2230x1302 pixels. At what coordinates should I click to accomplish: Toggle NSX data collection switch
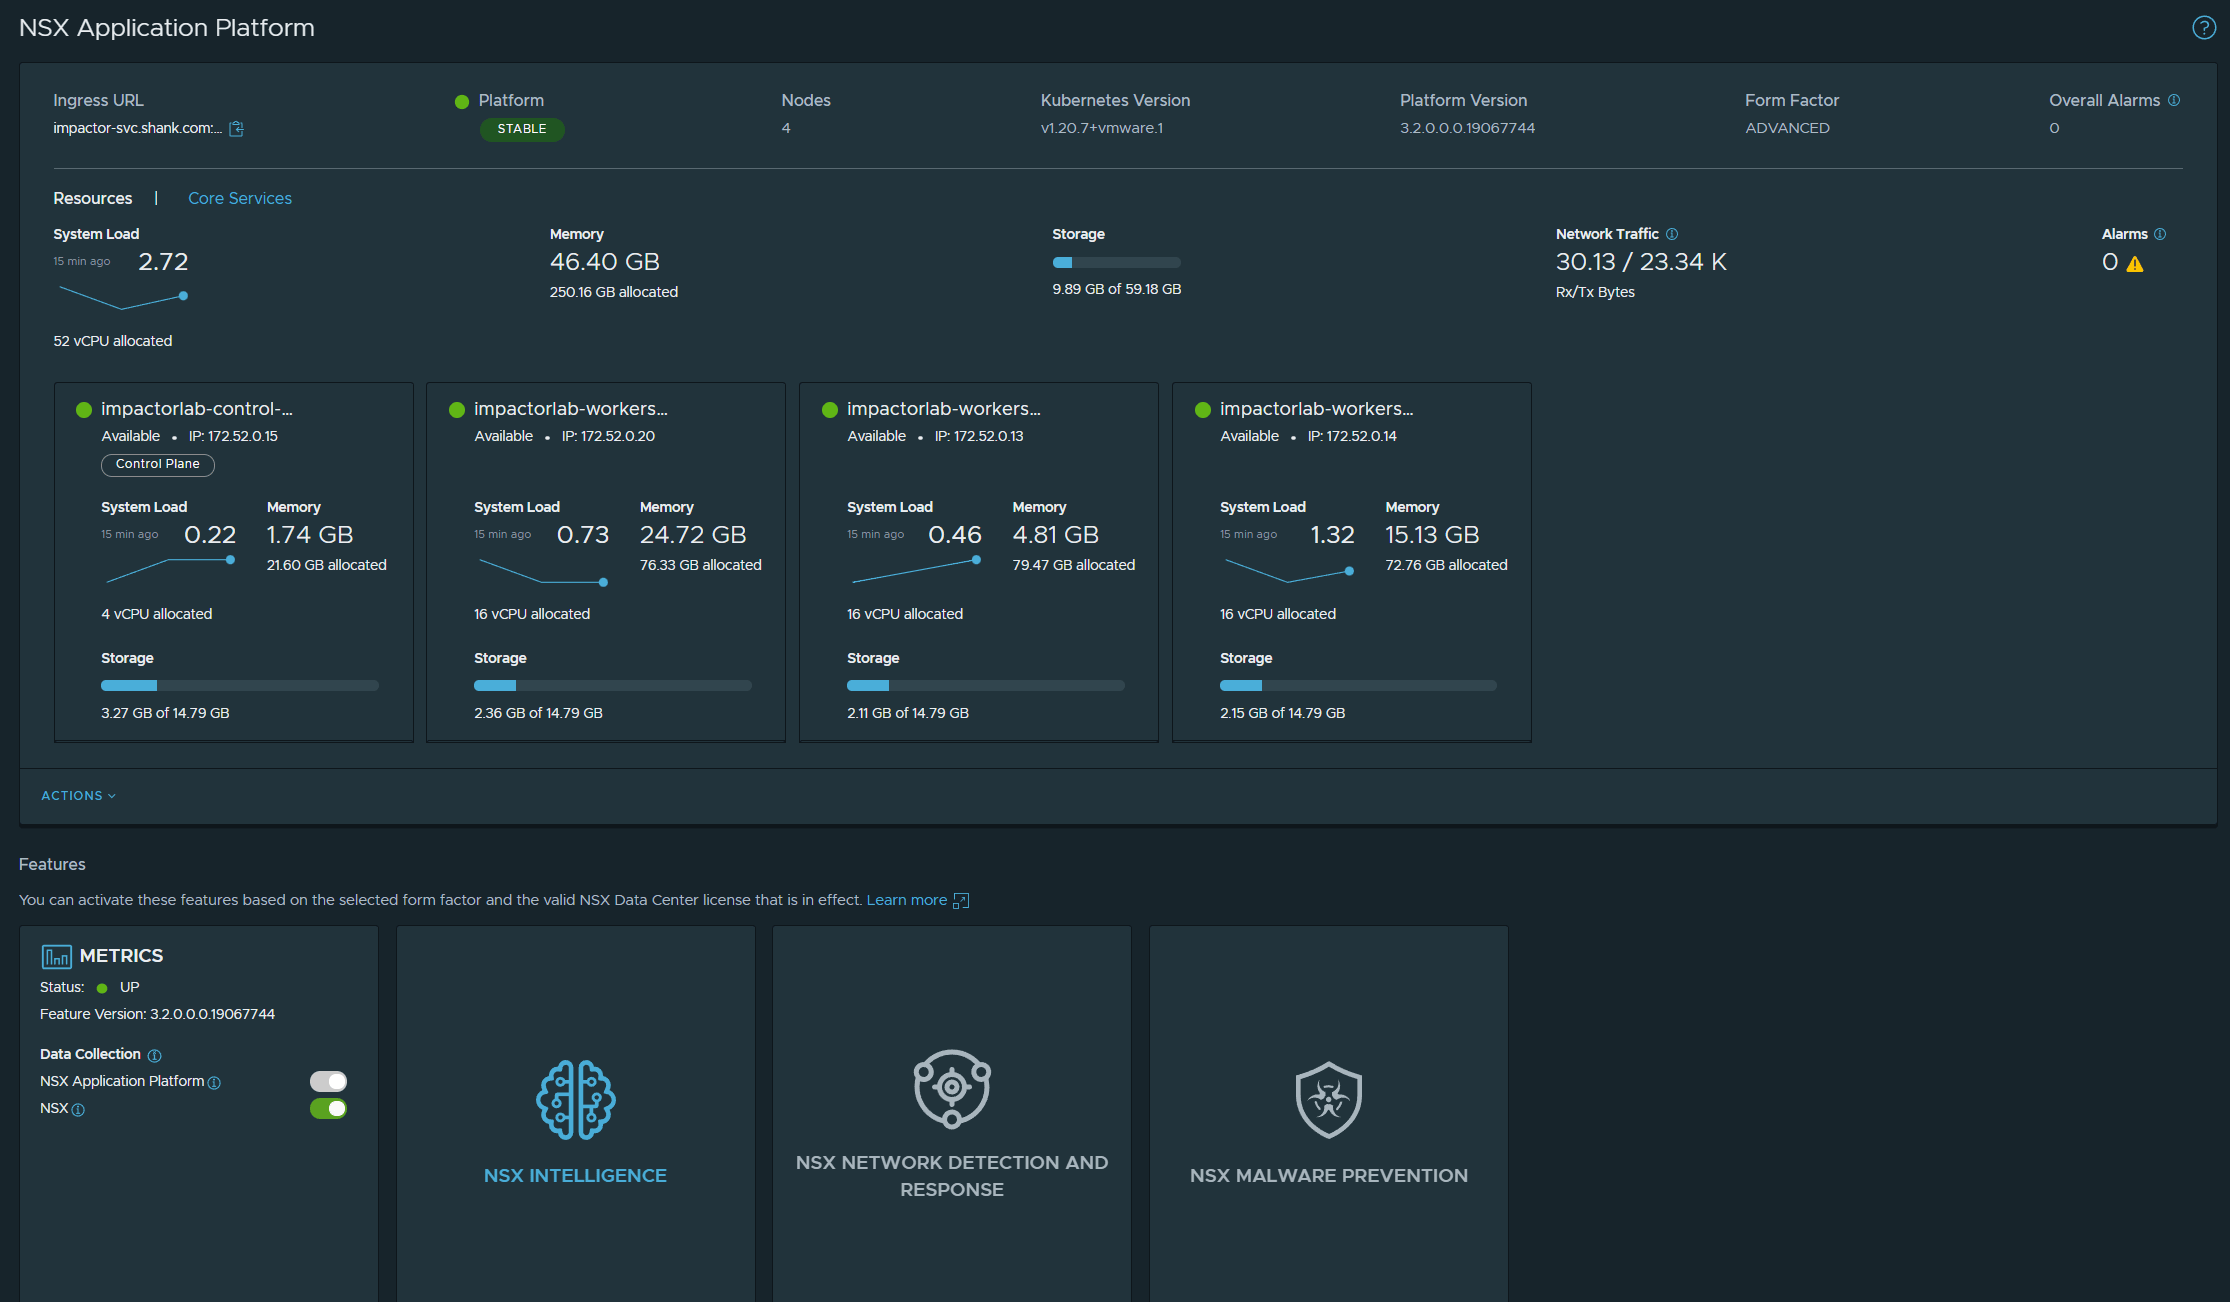point(328,1108)
